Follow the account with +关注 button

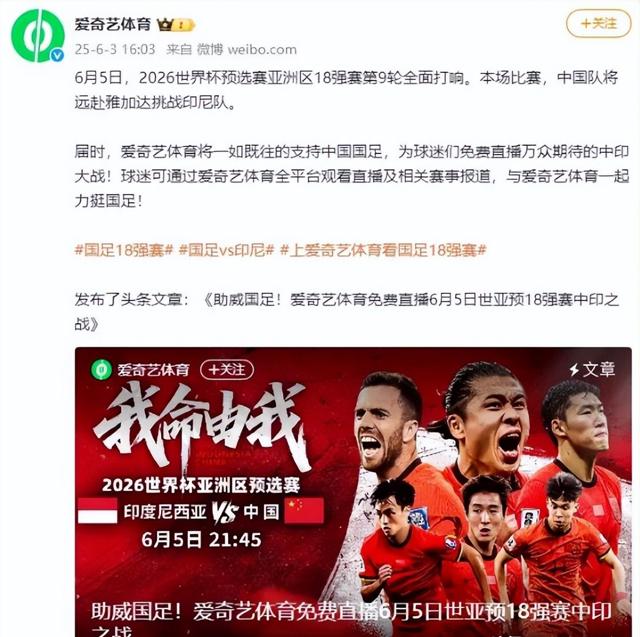tap(598, 24)
